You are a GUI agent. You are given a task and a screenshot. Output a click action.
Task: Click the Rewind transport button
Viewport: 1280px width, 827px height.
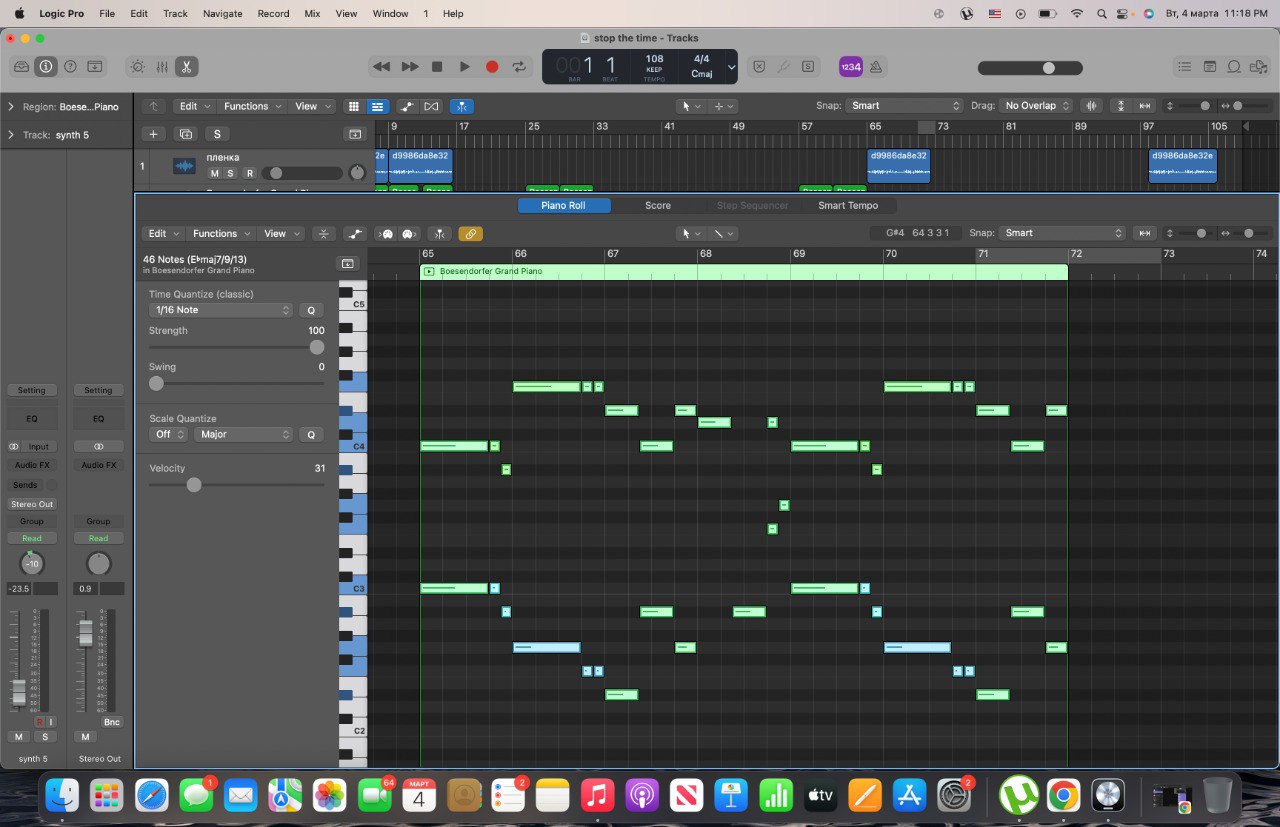[x=381, y=67]
